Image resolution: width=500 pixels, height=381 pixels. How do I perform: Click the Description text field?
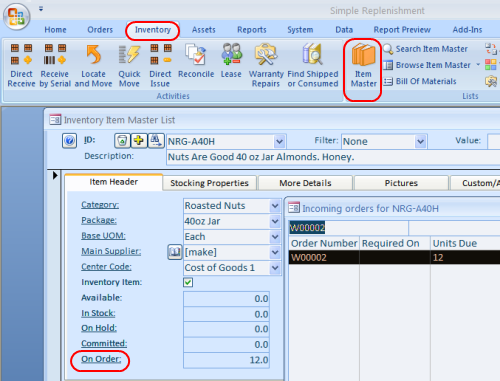333,157
